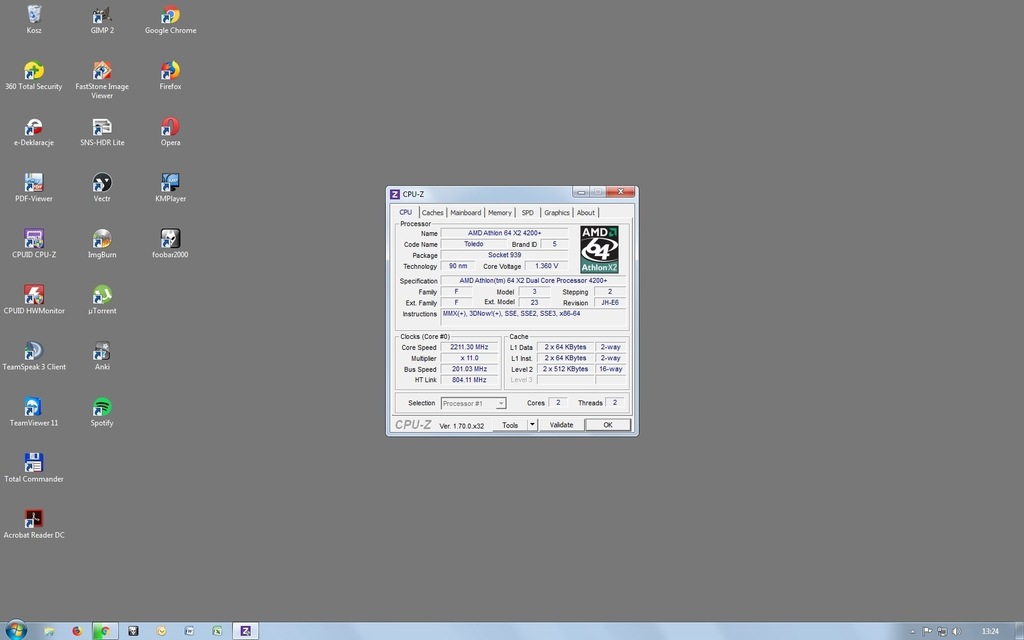1024x640 pixels.
Task: Select the Opera desktop shortcut
Action: pos(170,132)
